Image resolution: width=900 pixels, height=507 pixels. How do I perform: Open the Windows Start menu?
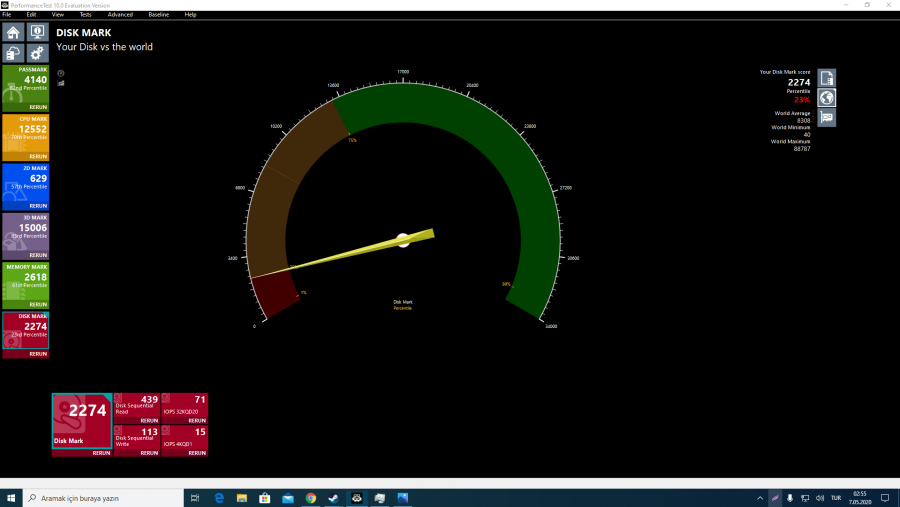(x=11, y=498)
